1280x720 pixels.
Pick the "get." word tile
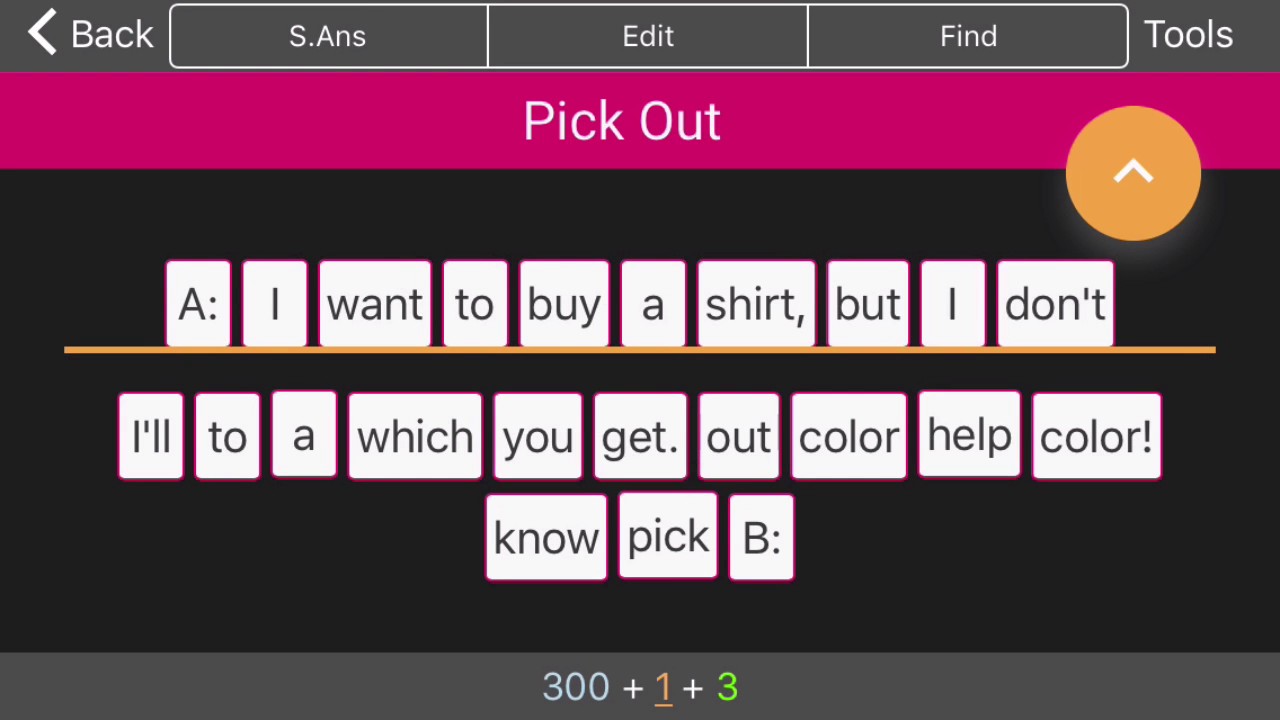tap(640, 437)
